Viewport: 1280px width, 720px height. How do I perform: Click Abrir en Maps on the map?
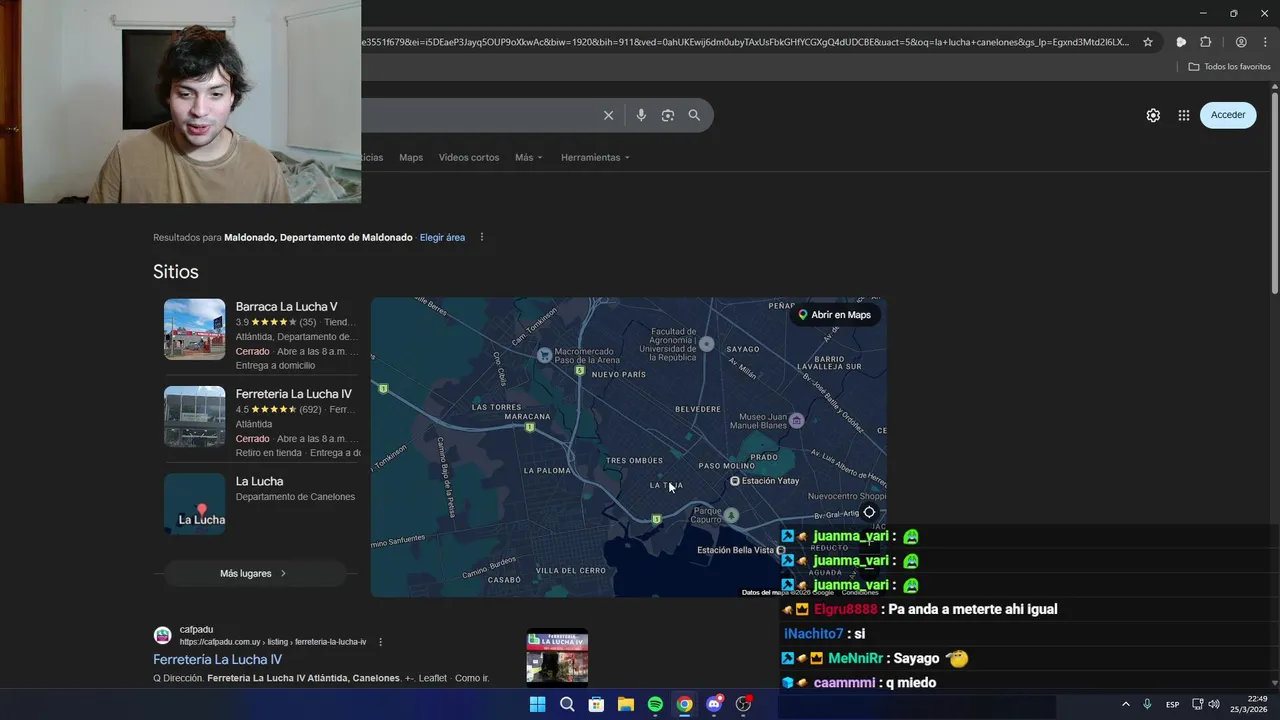833,315
